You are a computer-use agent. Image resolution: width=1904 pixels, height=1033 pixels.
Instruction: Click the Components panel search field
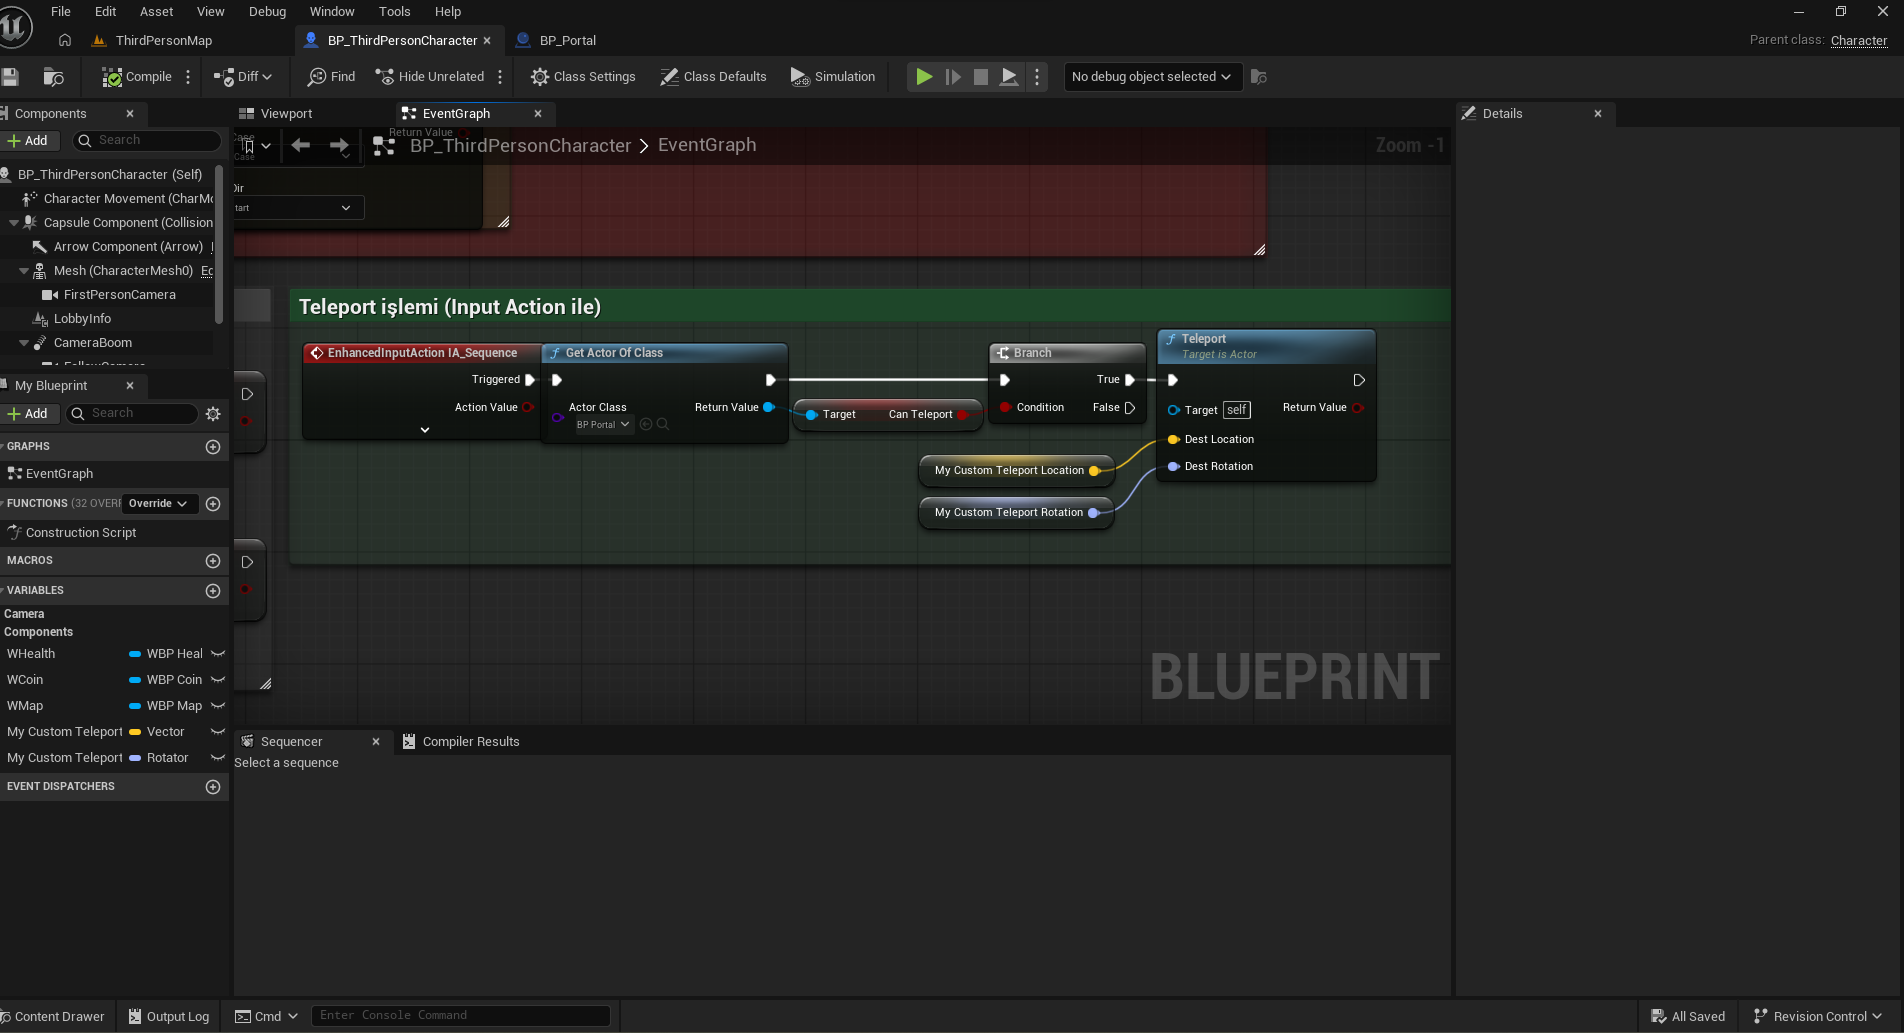point(145,141)
